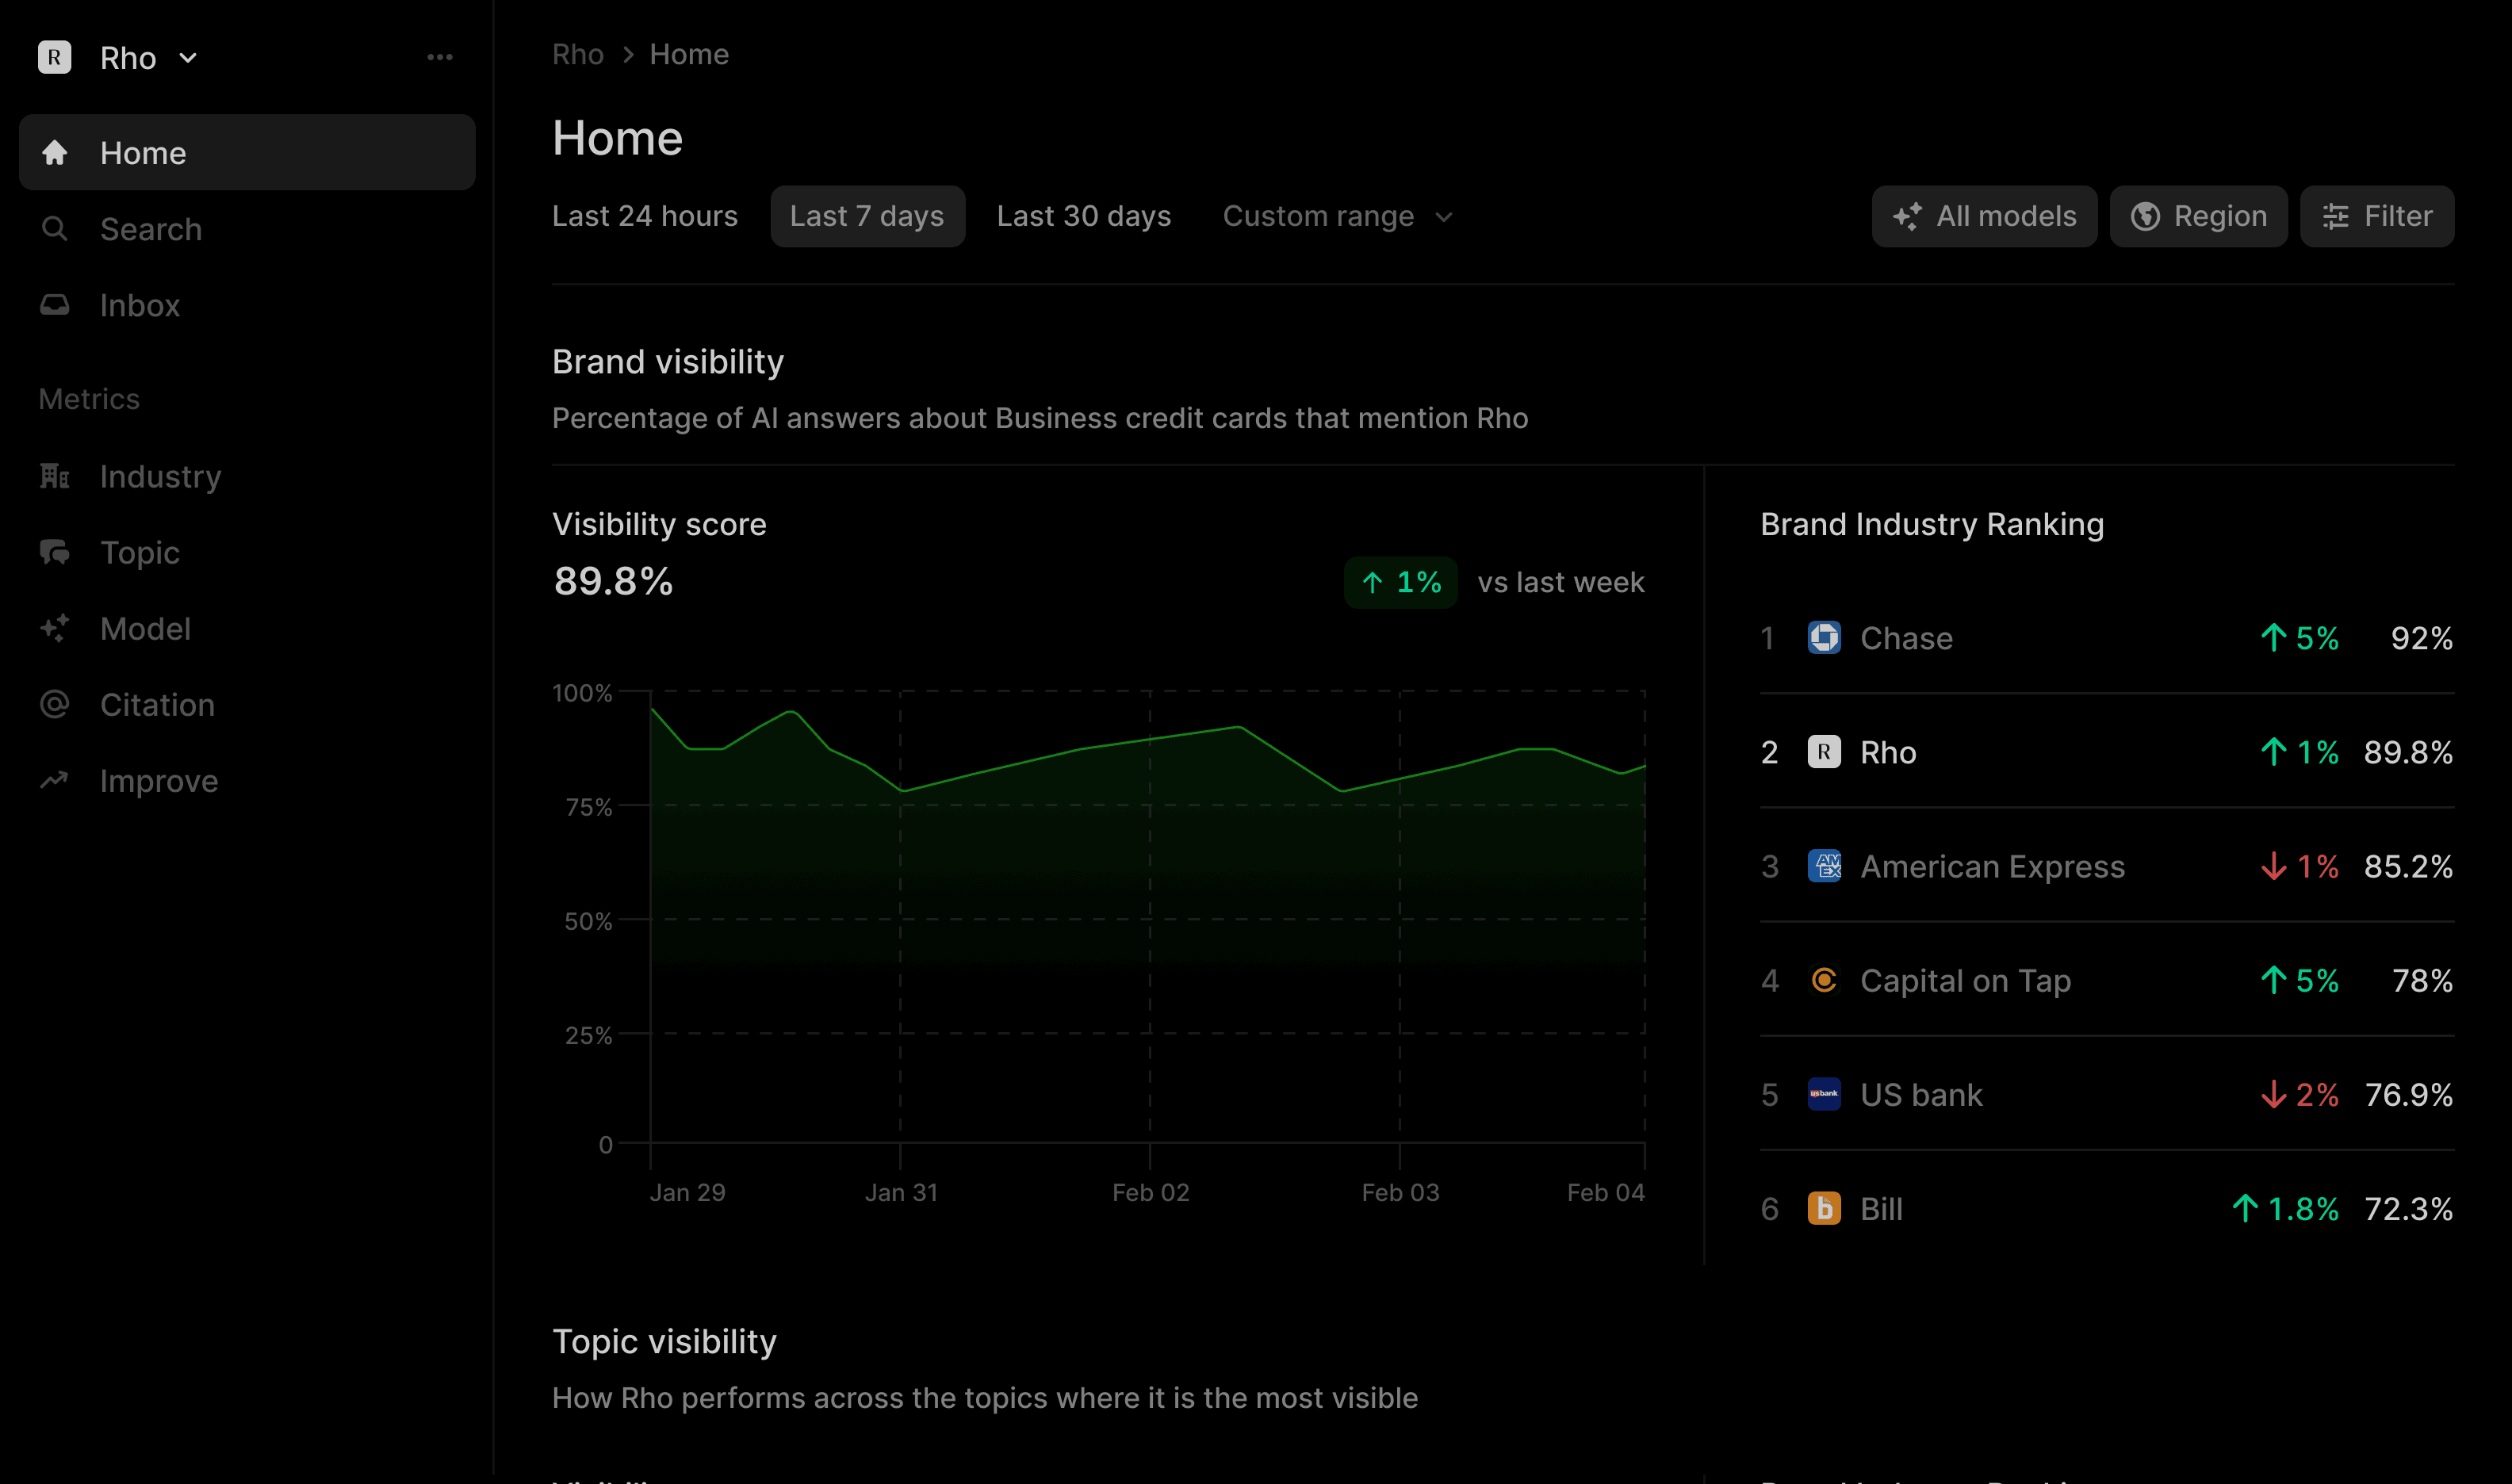Open the All models selector
2512x1484 pixels.
click(x=1984, y=216)
